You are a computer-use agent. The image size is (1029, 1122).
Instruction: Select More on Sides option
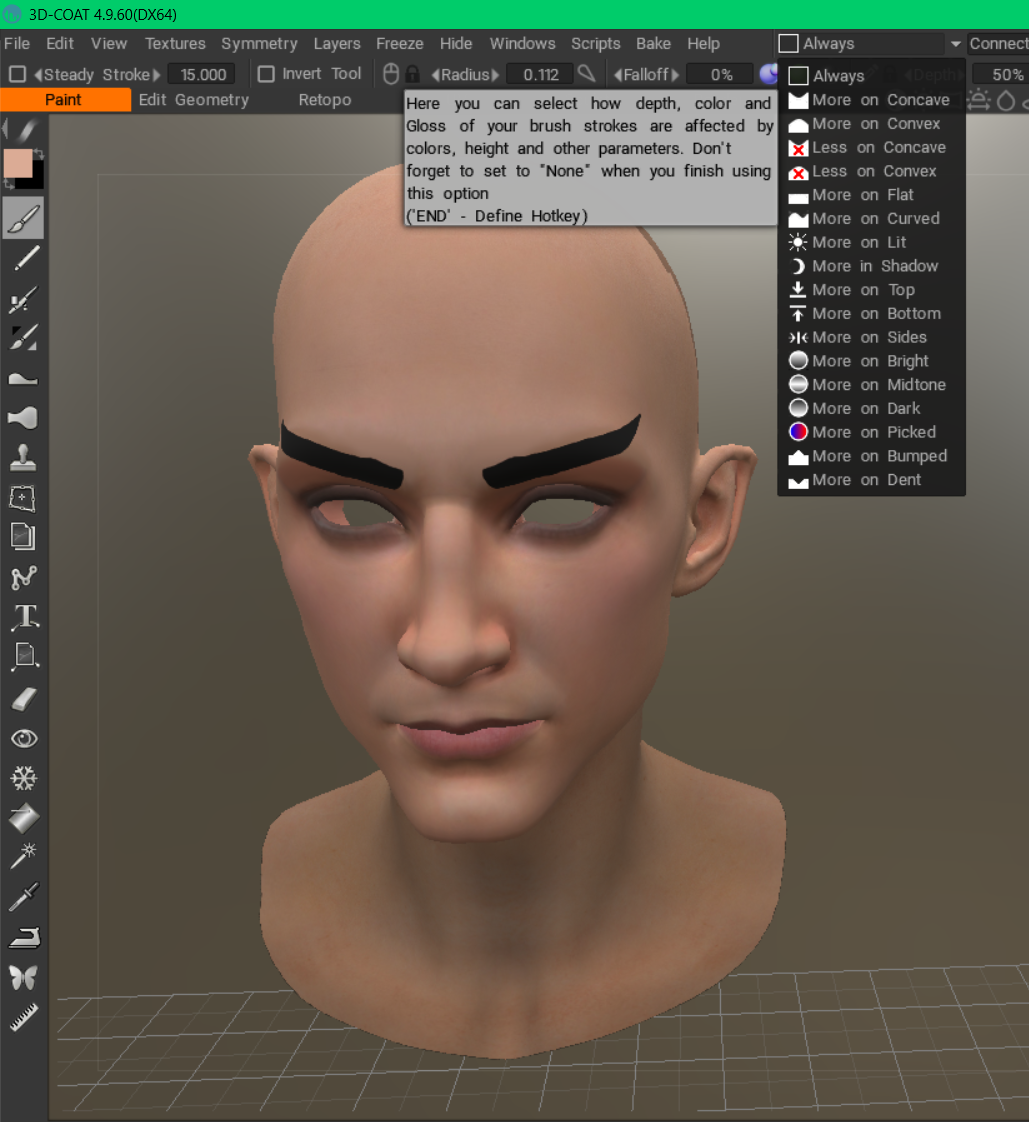click(x=872, y=337)
